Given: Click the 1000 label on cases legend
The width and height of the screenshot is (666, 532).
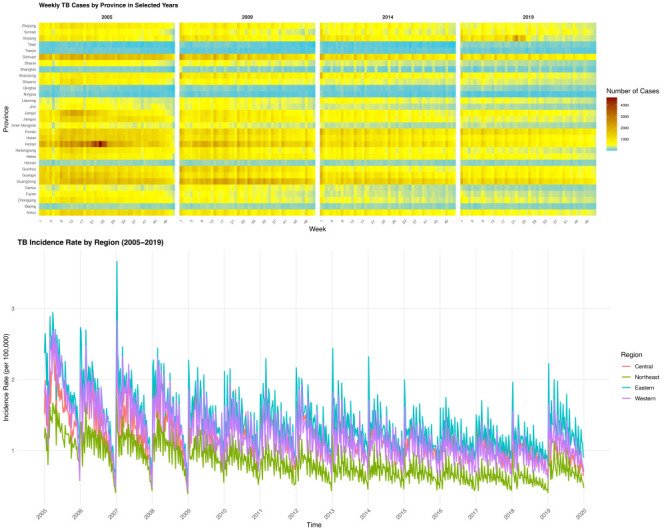Looking at the screenshot, I should pos(625,139).
